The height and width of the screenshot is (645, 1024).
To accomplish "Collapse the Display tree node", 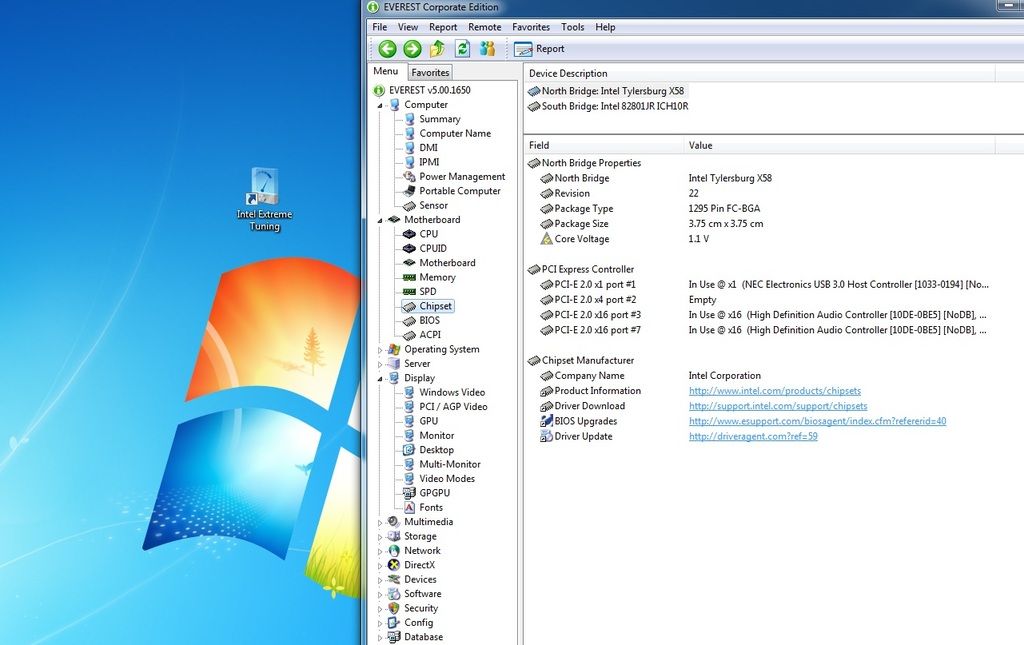I will point(380,378).
